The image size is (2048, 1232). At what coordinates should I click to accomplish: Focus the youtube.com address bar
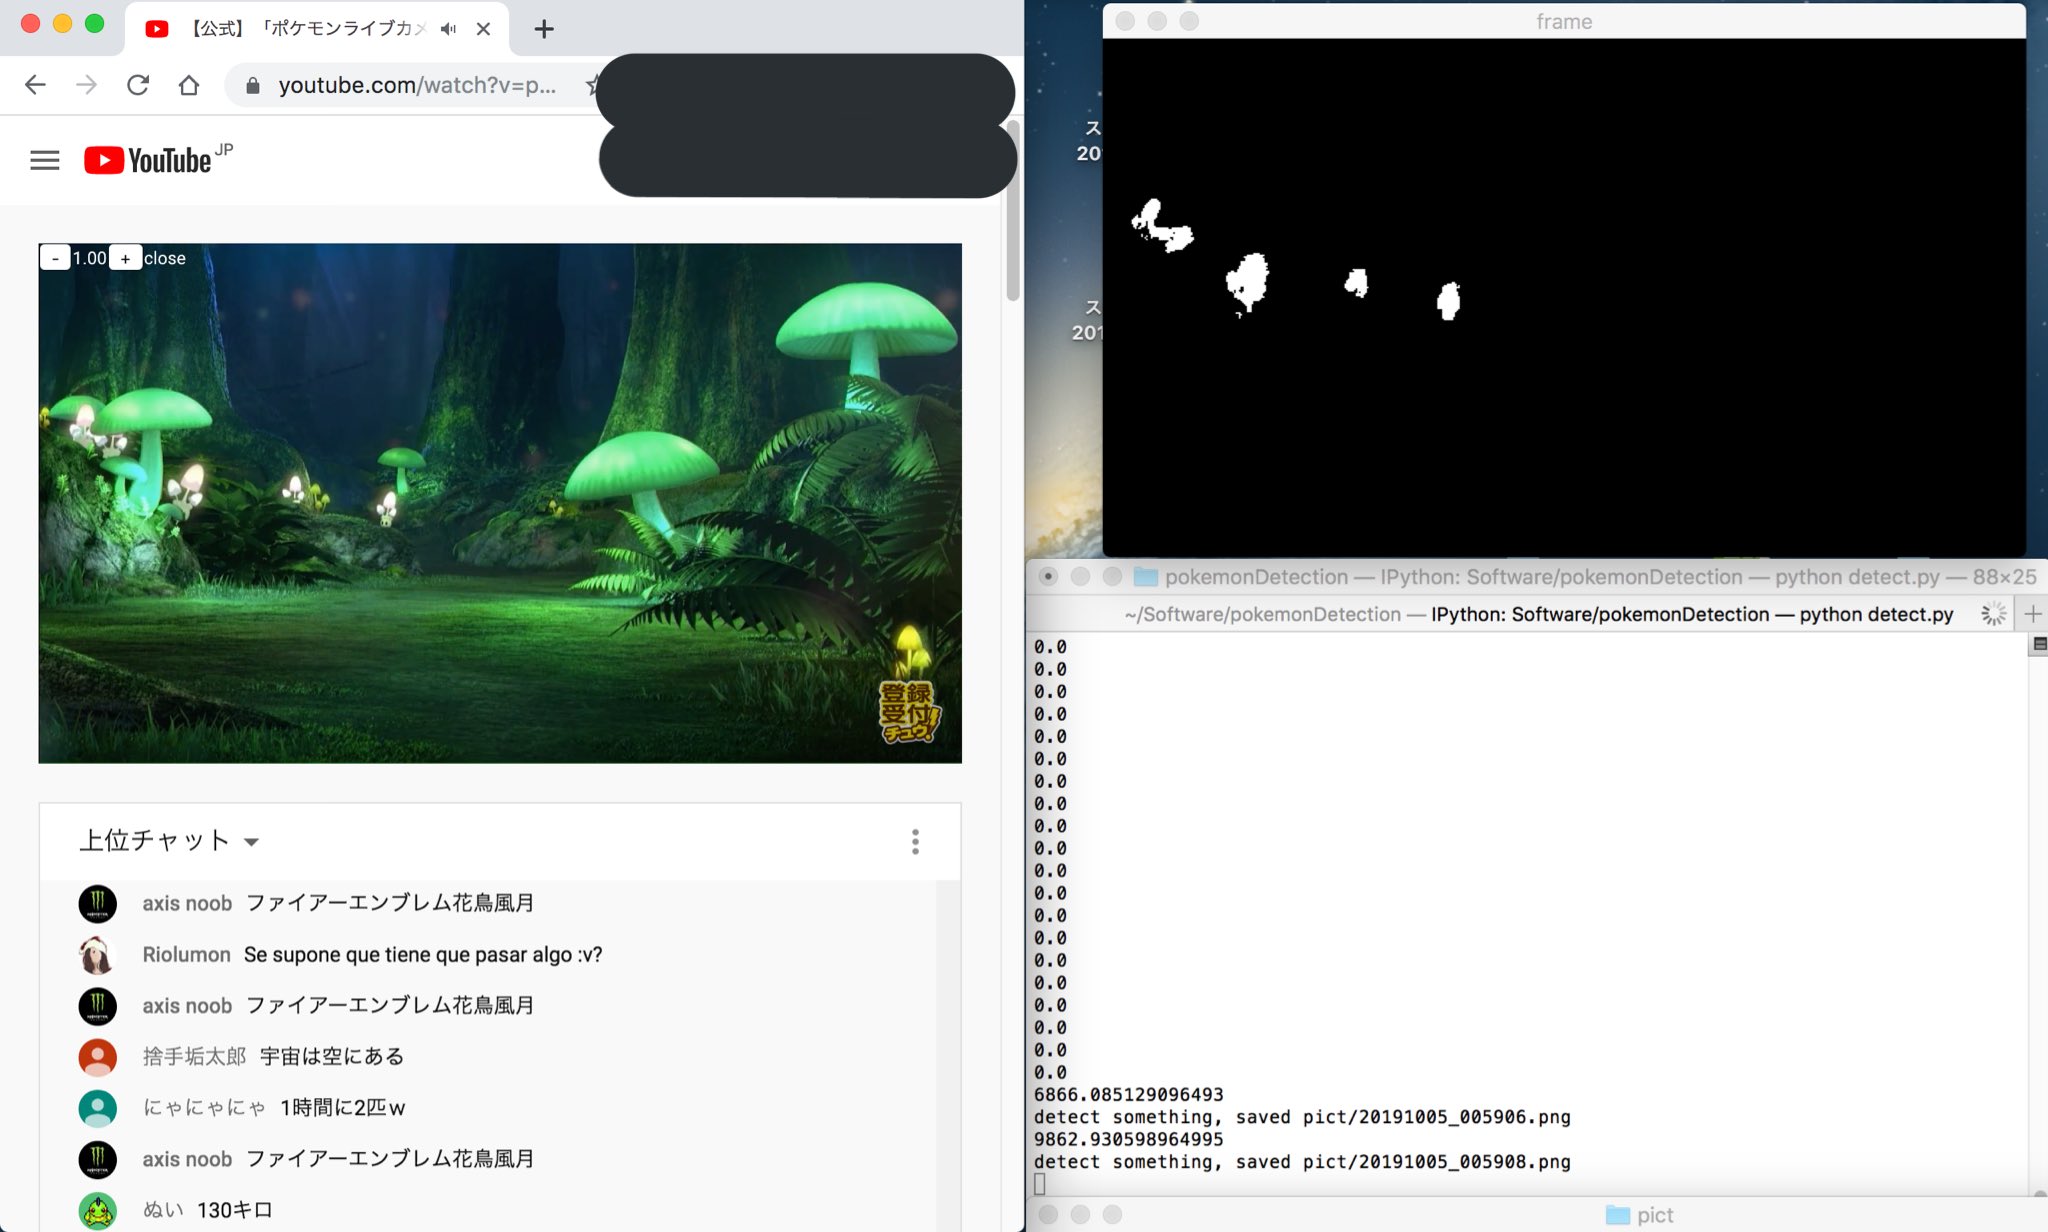(x=417, y=85)
